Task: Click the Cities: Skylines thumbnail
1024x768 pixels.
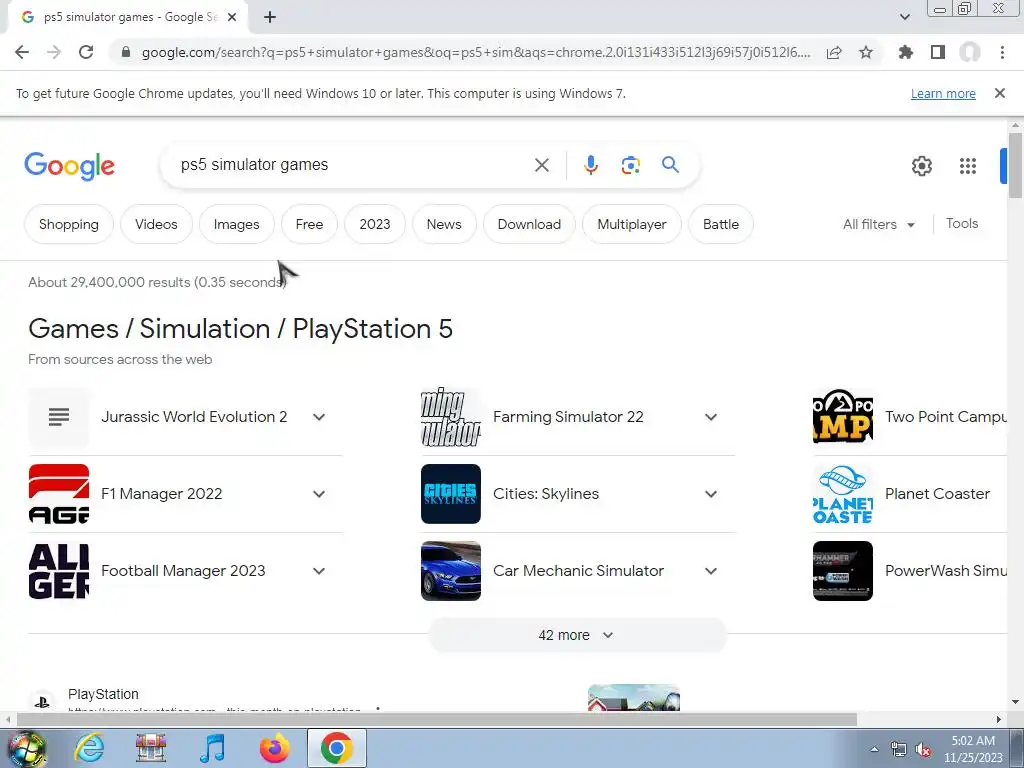Action: tap(451, 494)
